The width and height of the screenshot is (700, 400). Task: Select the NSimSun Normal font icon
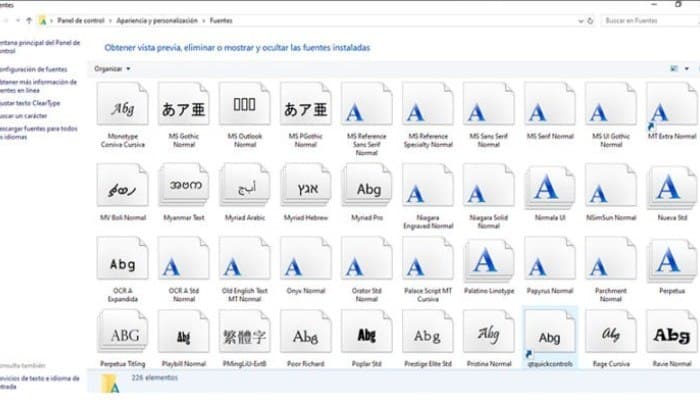tap(611, 185)
